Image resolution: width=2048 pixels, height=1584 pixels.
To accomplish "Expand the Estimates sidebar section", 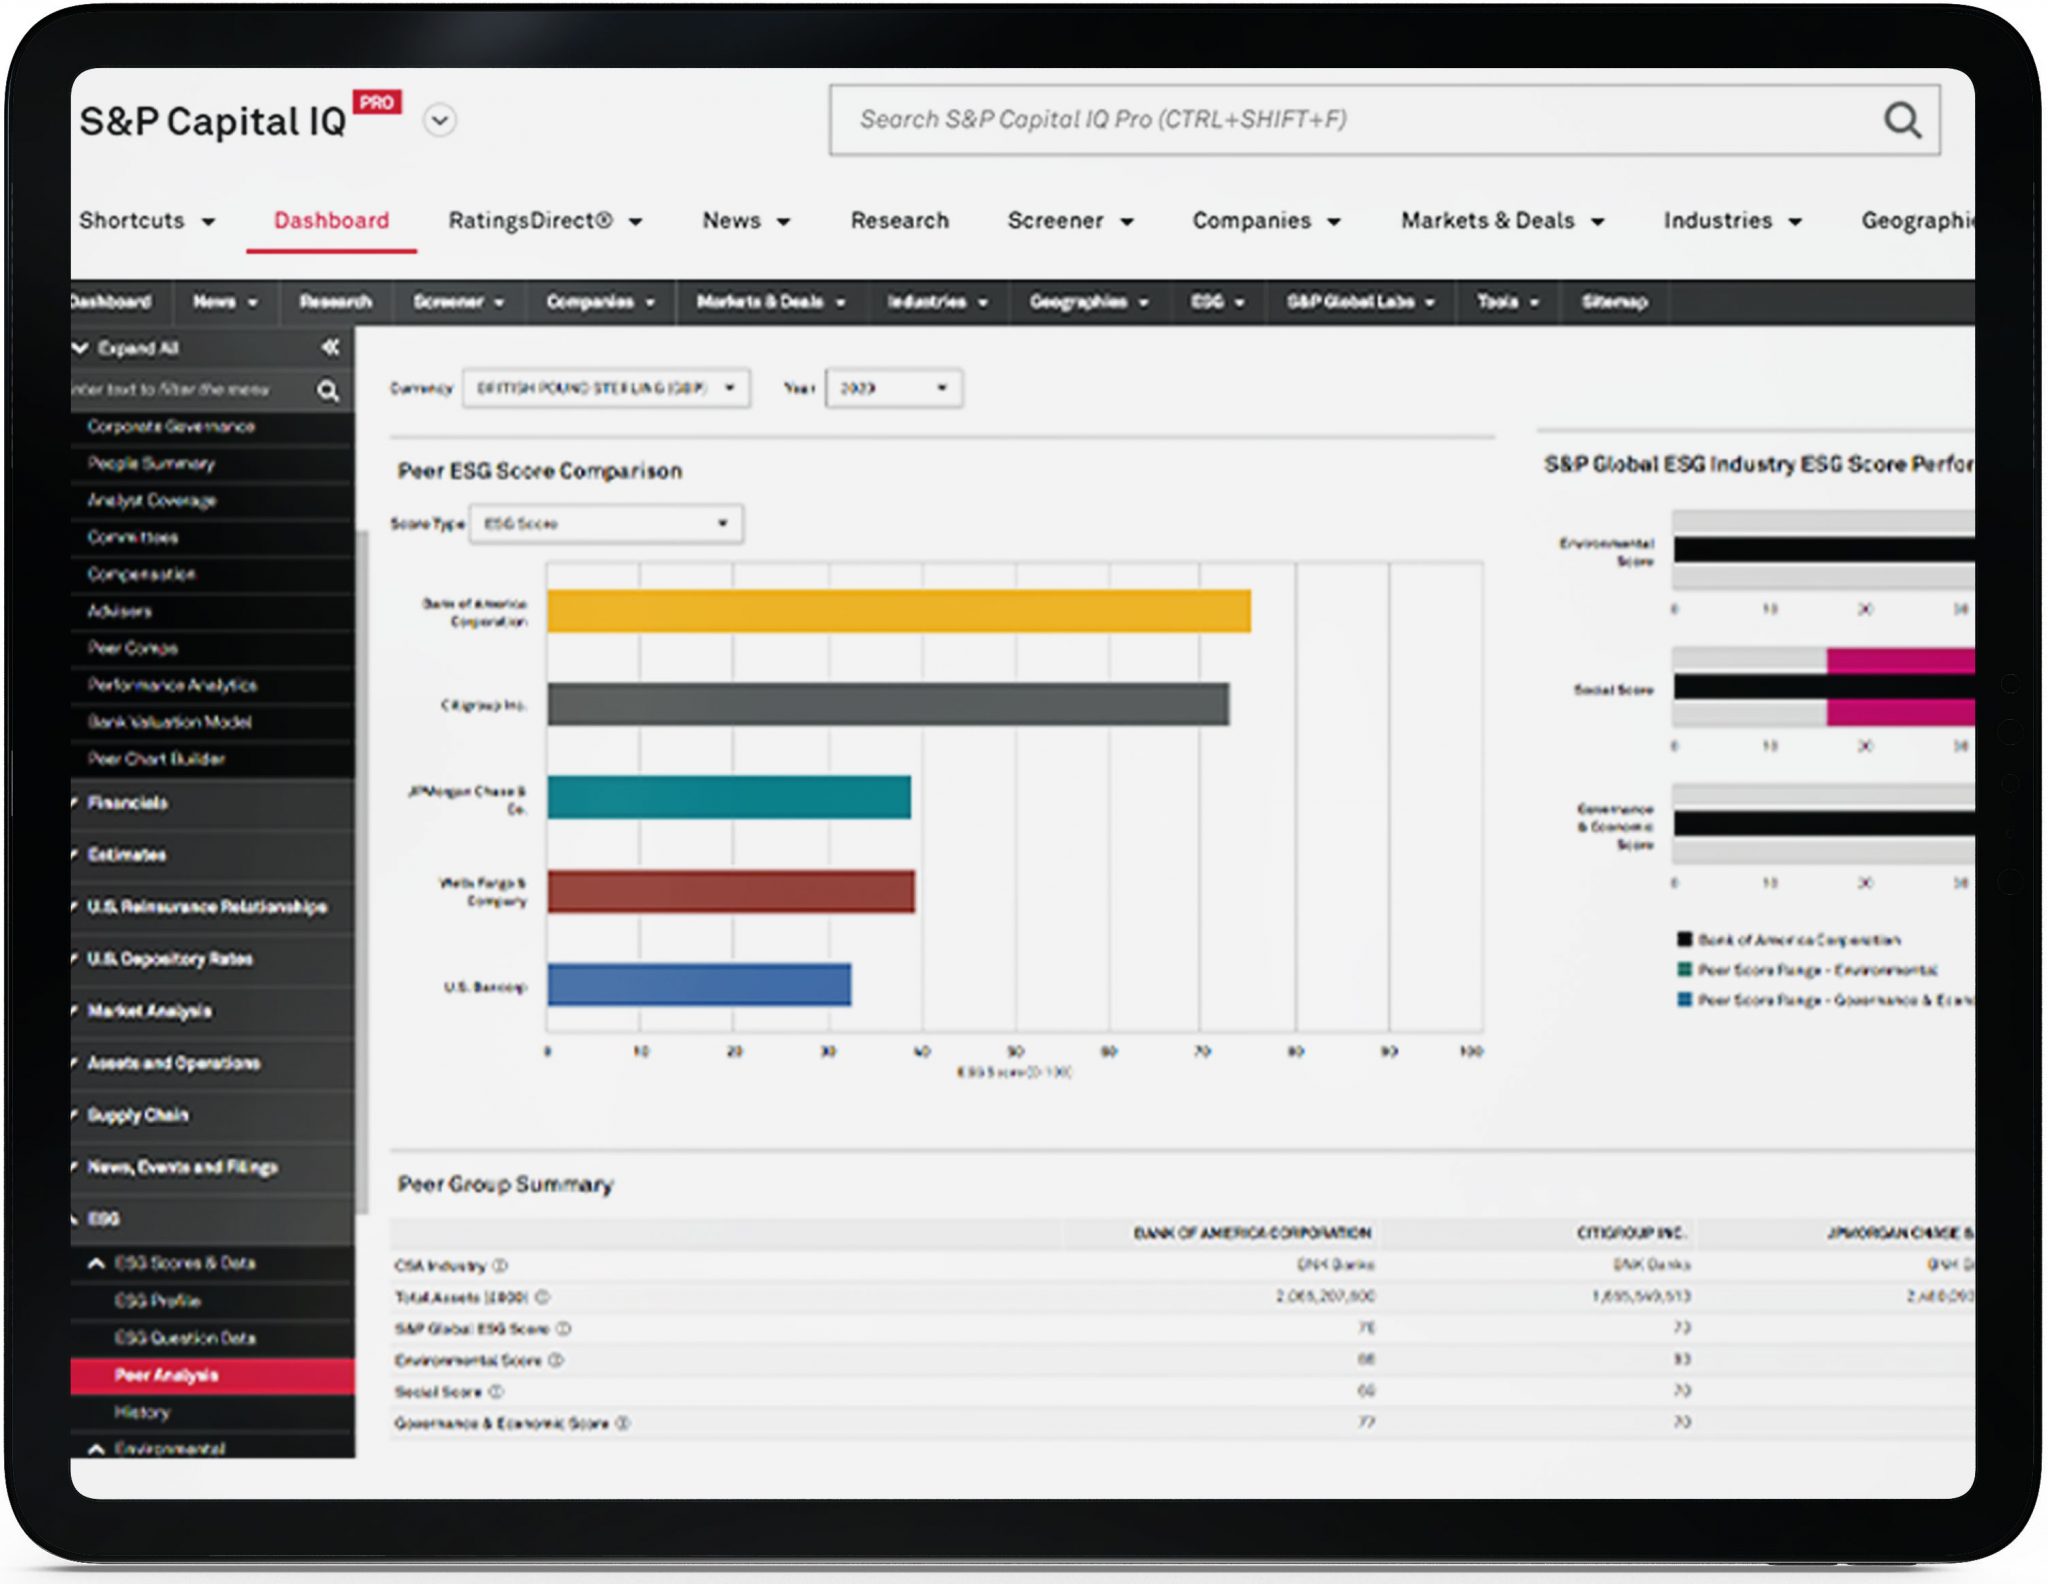I will [212, 854].
